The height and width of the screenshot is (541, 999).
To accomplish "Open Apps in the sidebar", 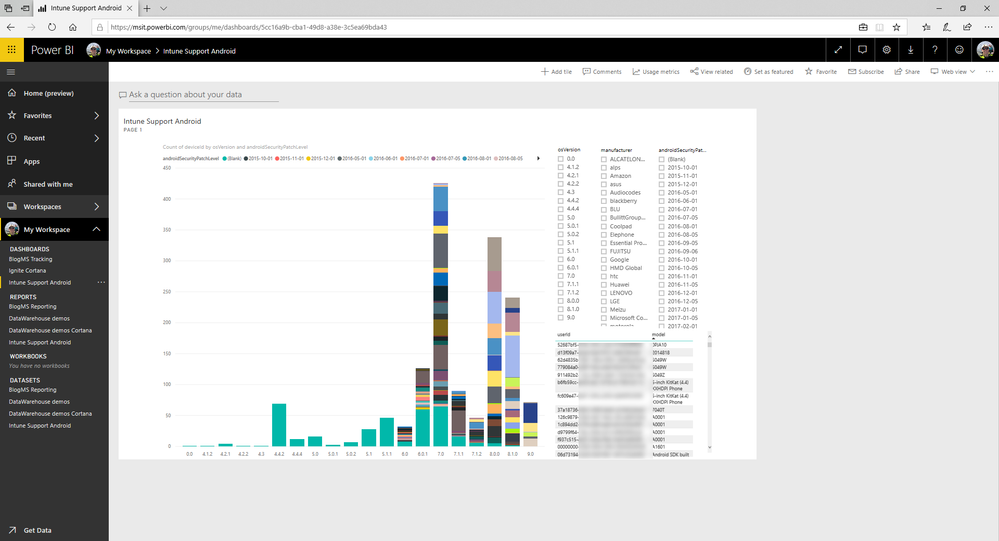I will [x=32, y=161].
